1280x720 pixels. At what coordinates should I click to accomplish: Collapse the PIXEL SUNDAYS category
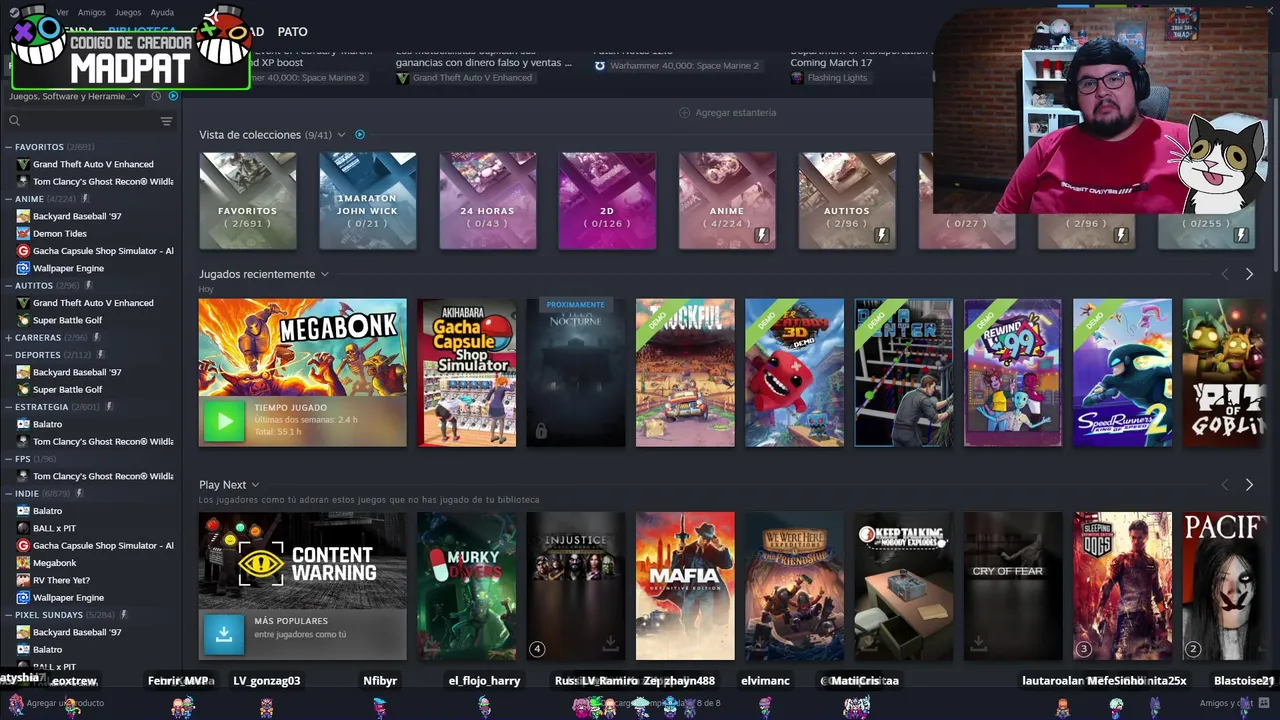tap(8, 615)
